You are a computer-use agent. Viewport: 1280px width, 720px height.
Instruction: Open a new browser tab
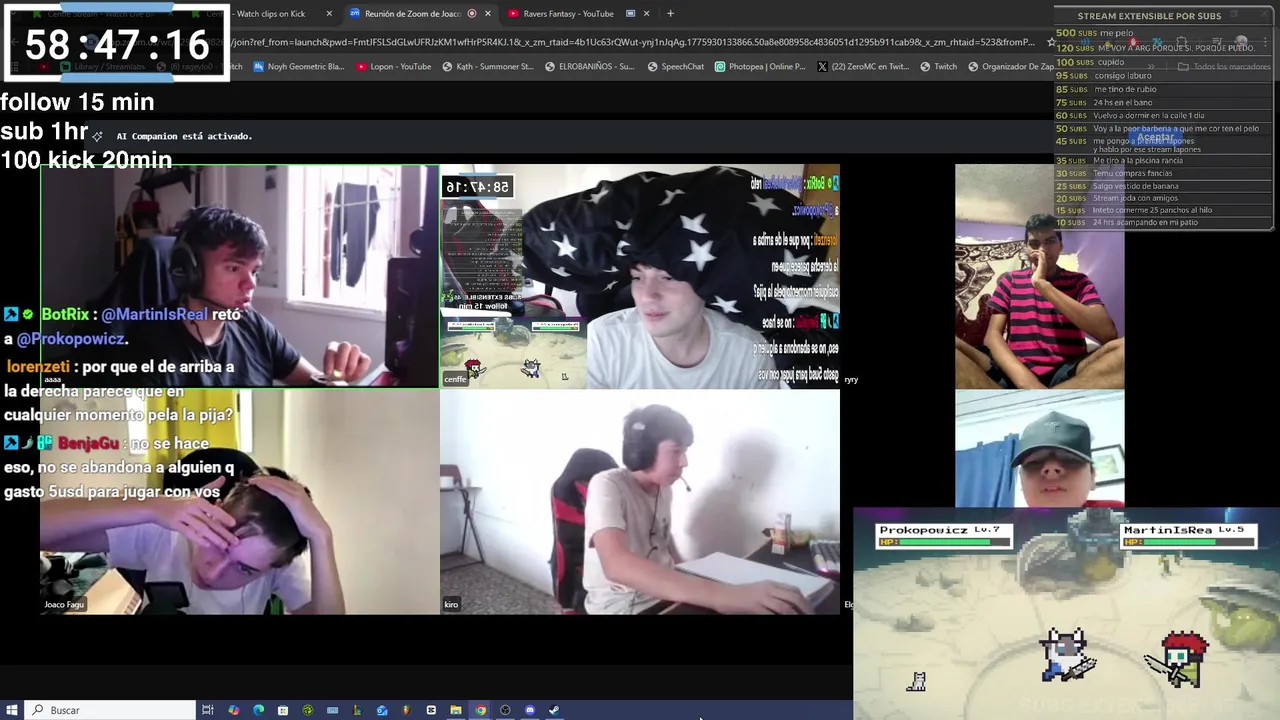[x=670, y=14]
